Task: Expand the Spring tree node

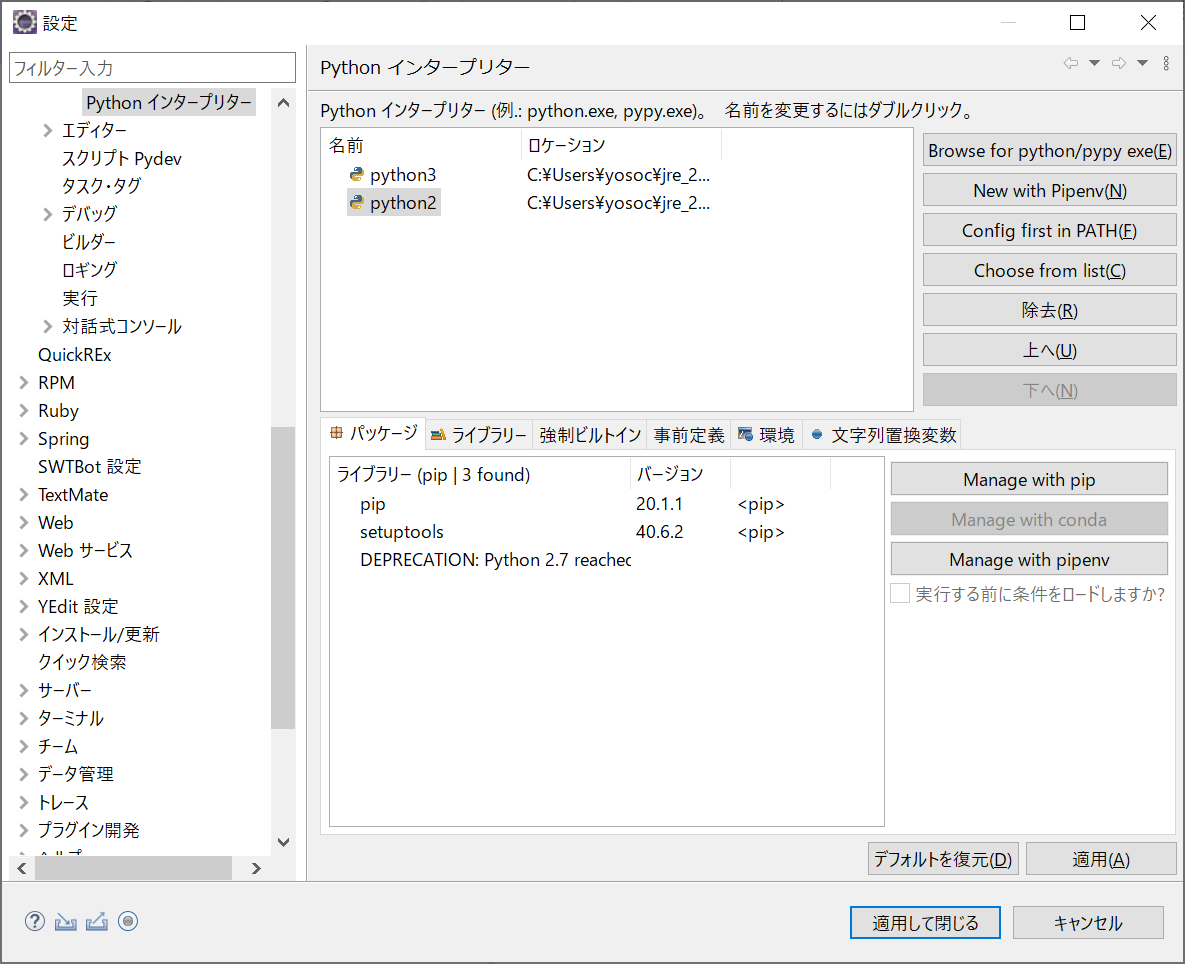Action: (x=23, y=438)
